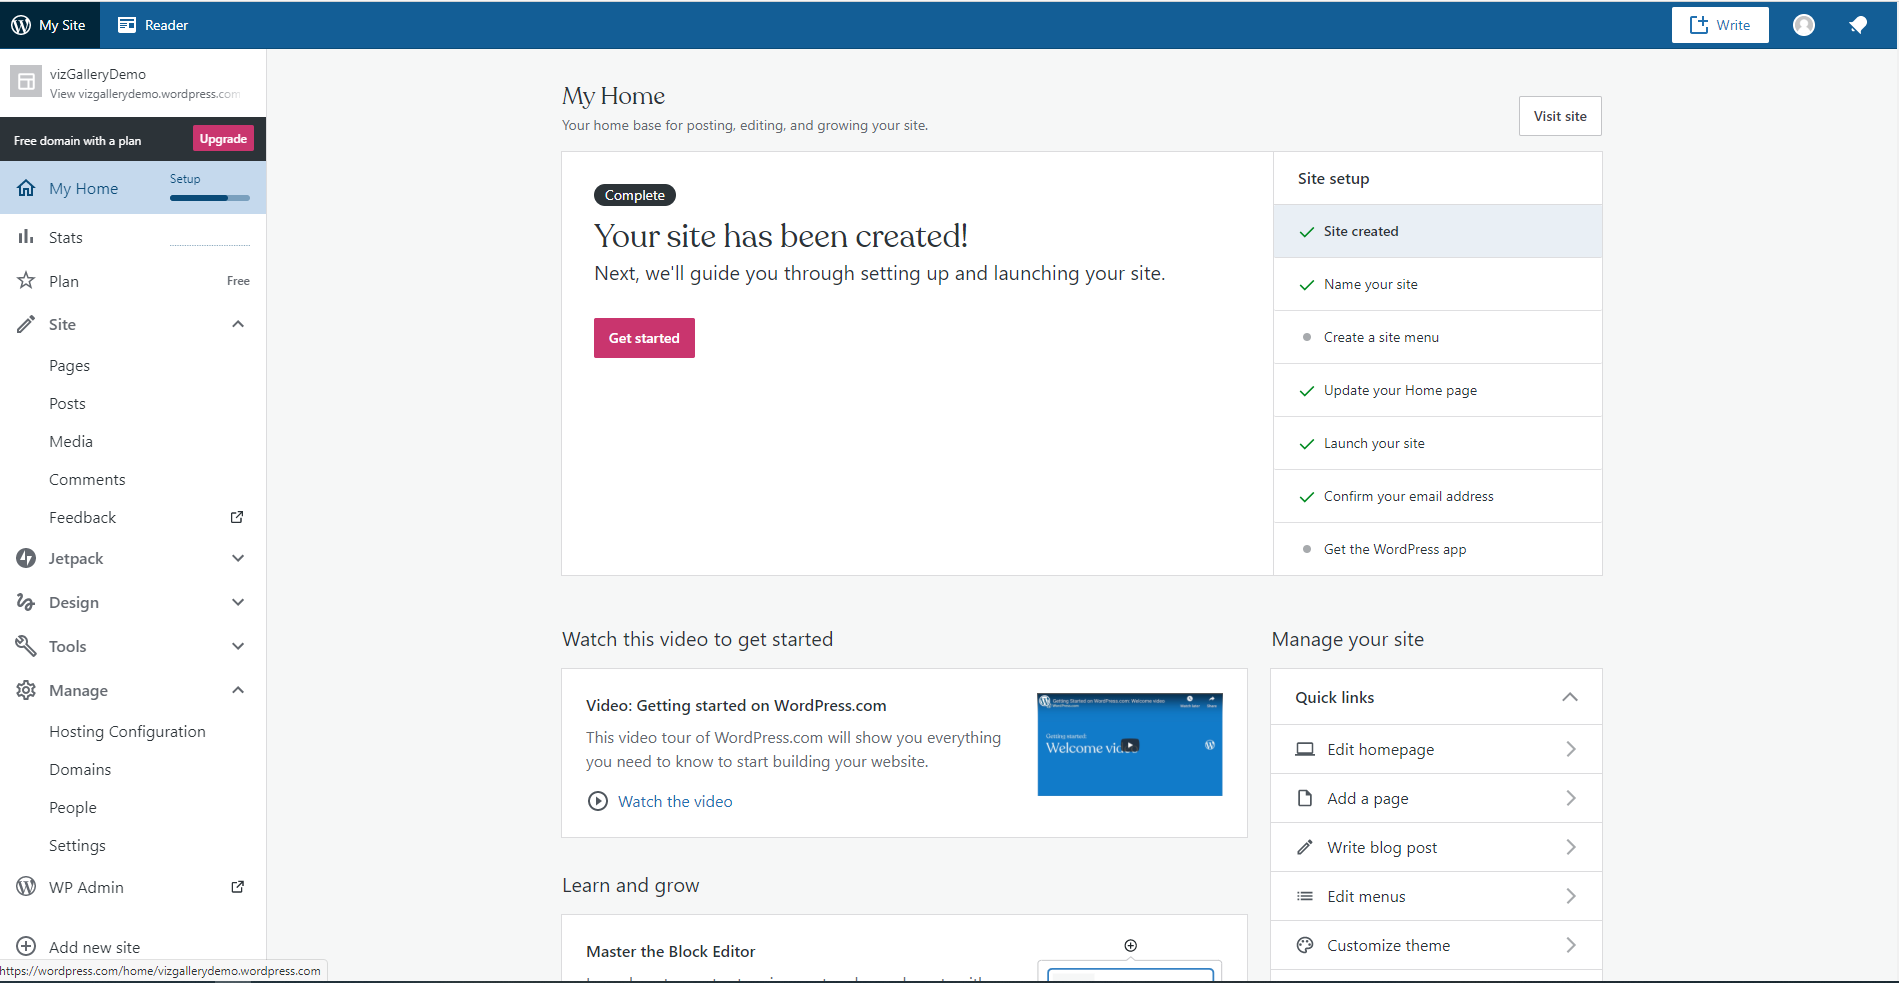Expand the Tools menu chevron
Viewport: 1899px width, 983px height.
(238, 646)
